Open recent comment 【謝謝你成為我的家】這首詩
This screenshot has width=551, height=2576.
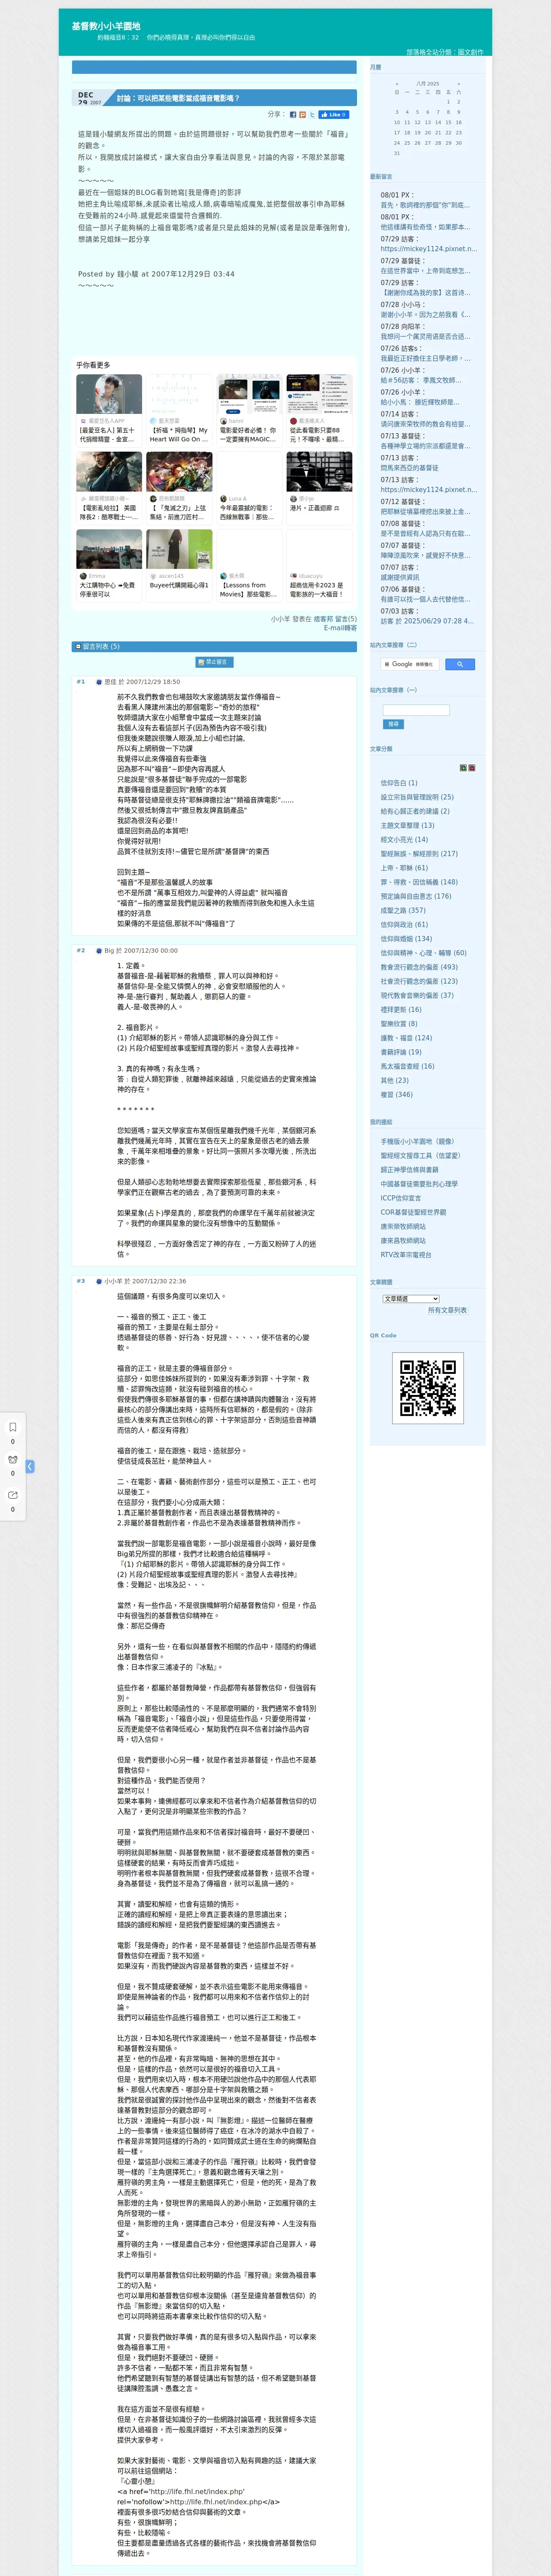pos(424,293)
